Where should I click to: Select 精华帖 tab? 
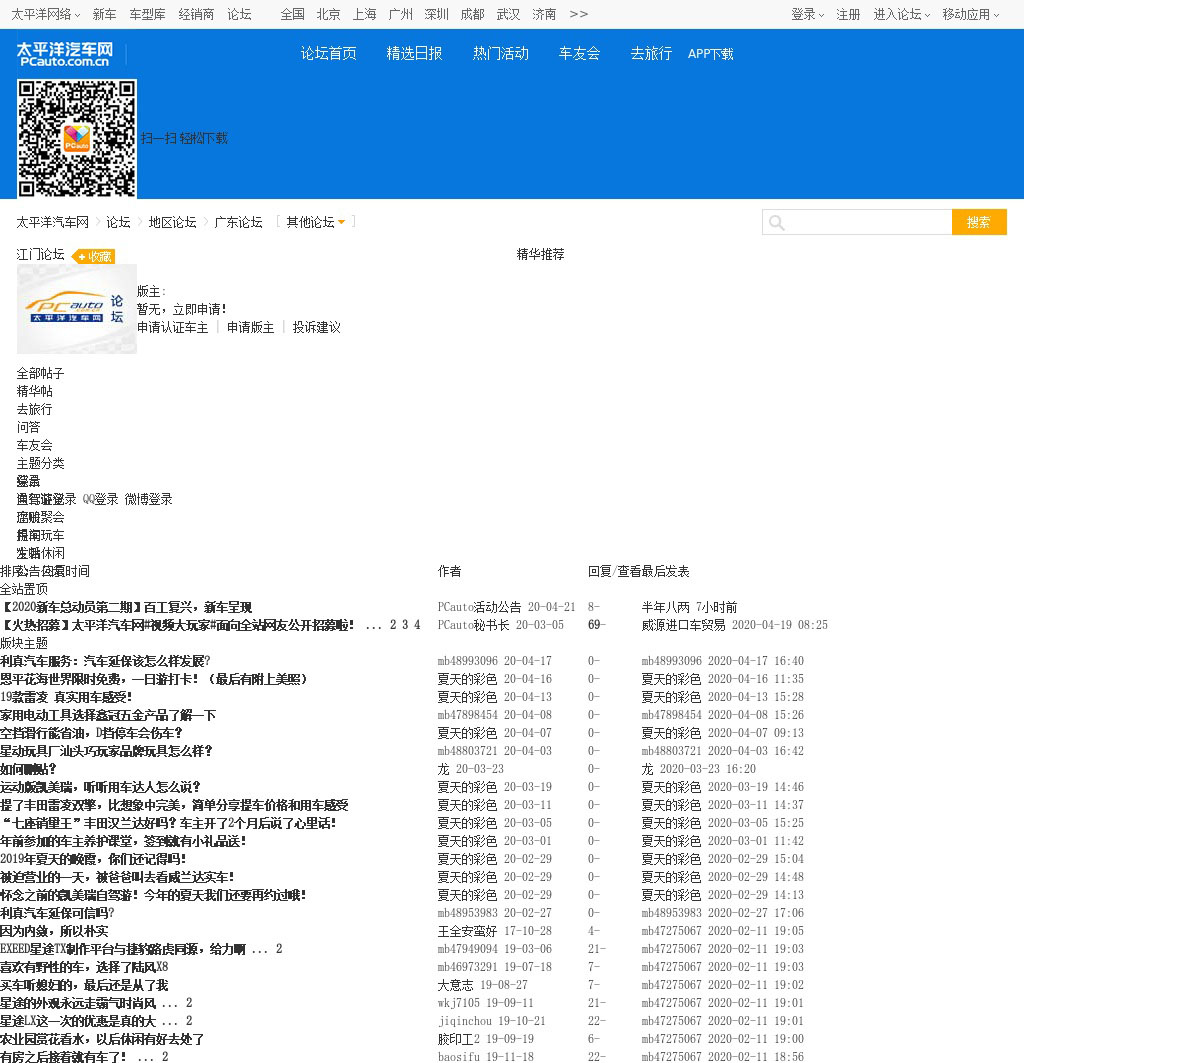point(35,391)
